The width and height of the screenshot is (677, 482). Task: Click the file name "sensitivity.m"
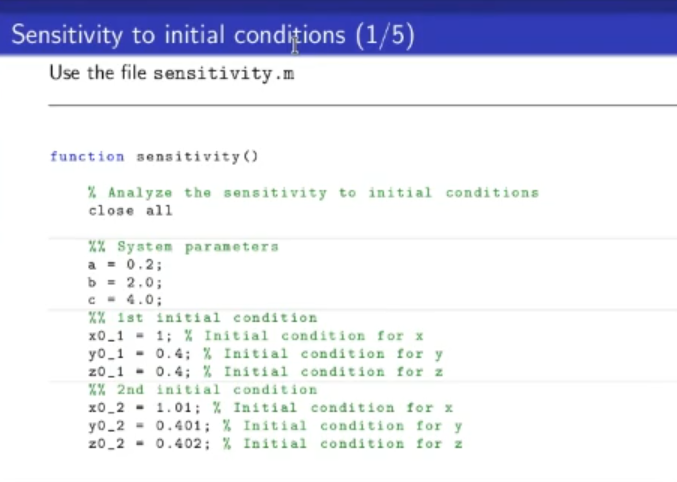[224, 75]
